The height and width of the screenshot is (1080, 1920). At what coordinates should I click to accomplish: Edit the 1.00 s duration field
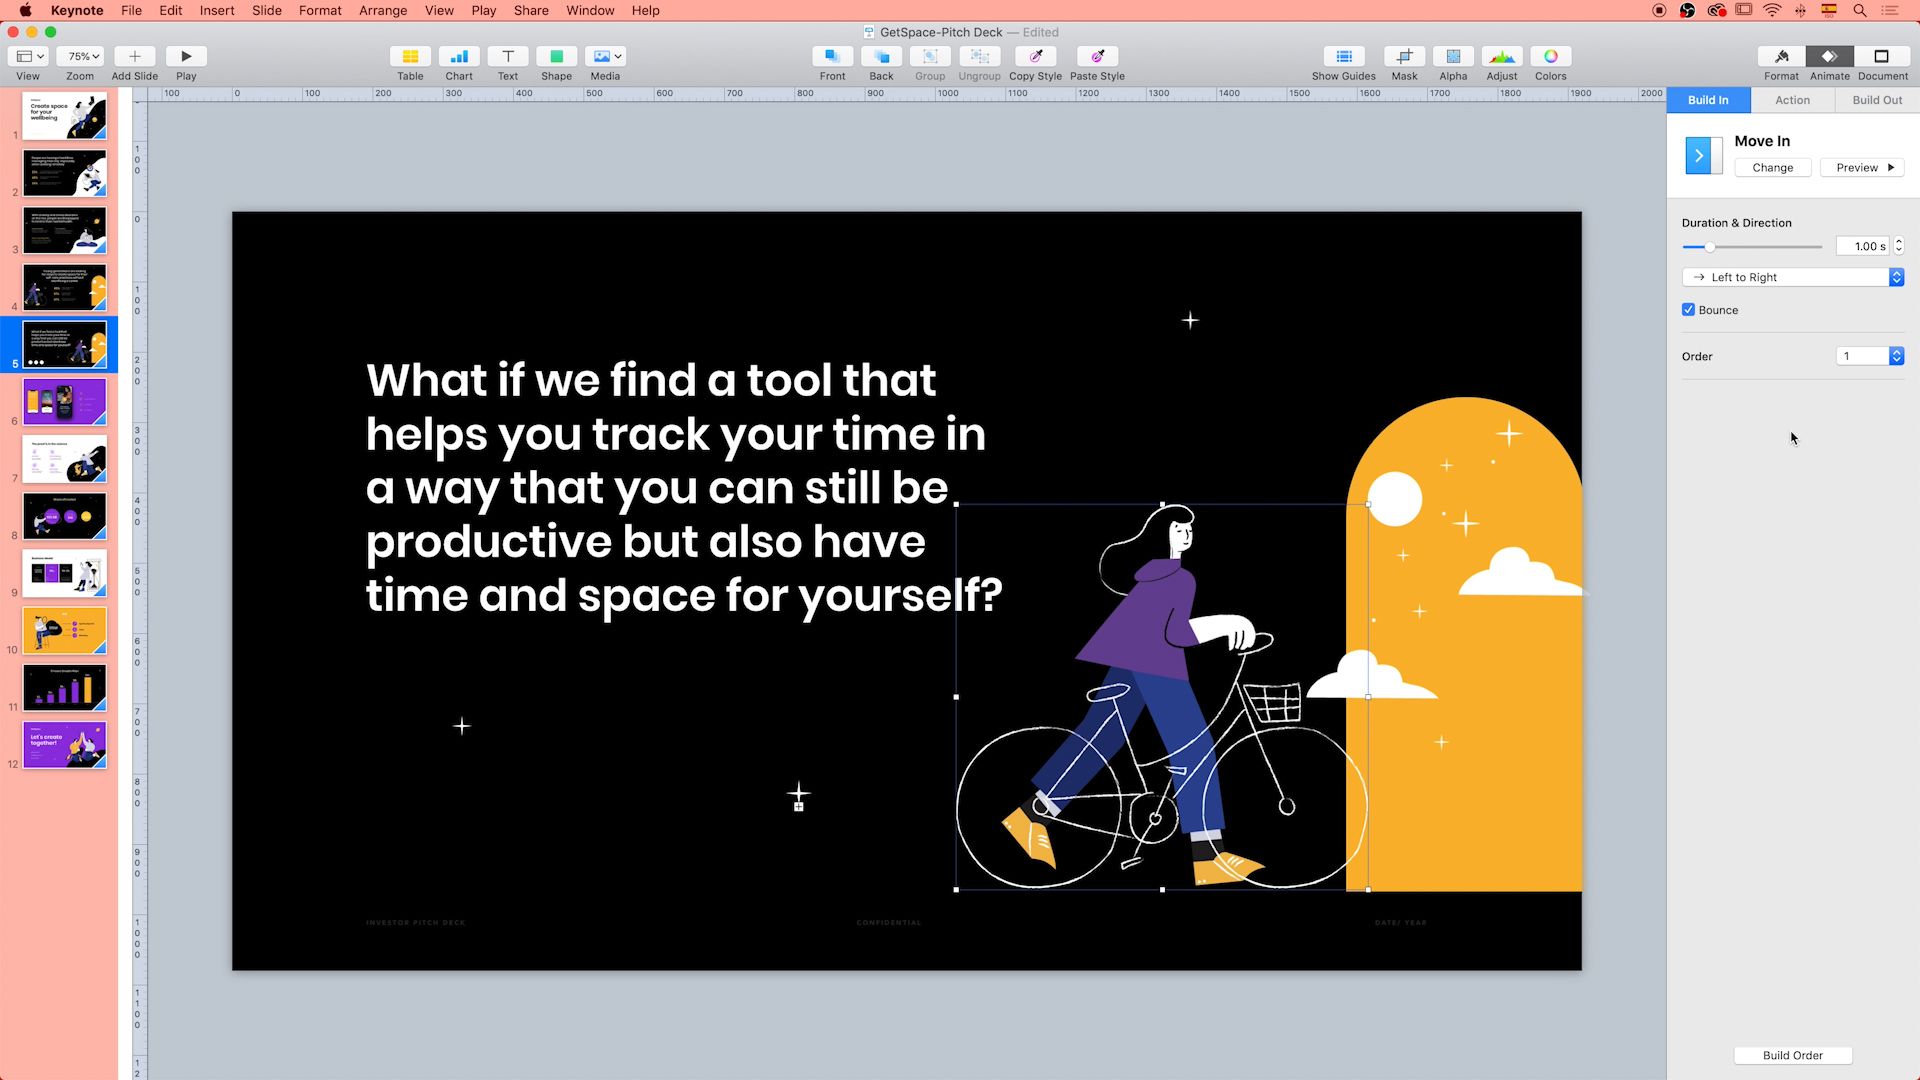1863,246
